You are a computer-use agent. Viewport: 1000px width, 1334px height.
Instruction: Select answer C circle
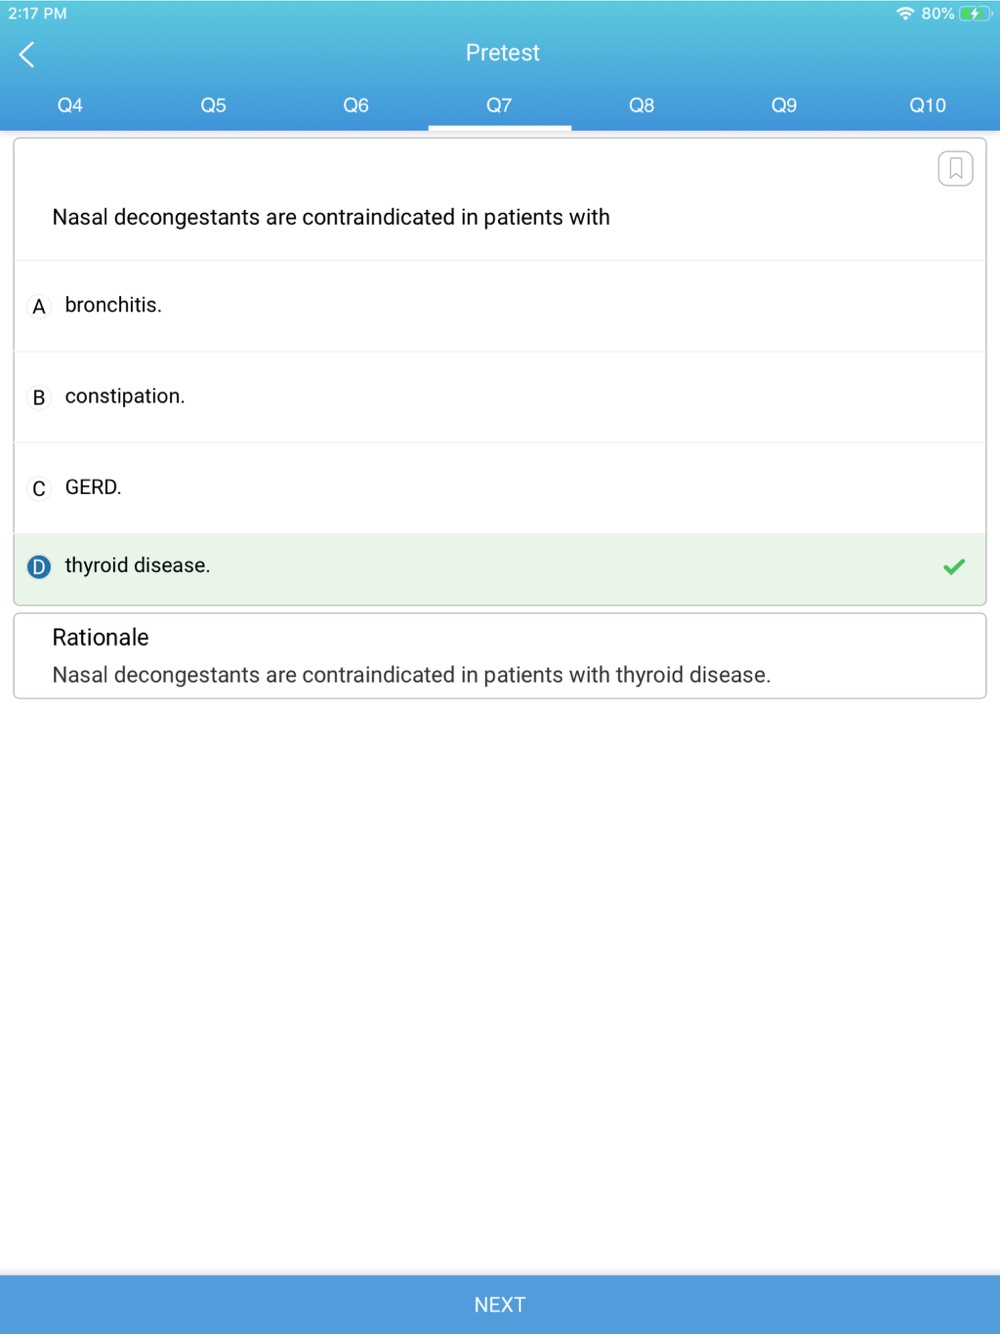pyautogui.click(x=39, y=488)
